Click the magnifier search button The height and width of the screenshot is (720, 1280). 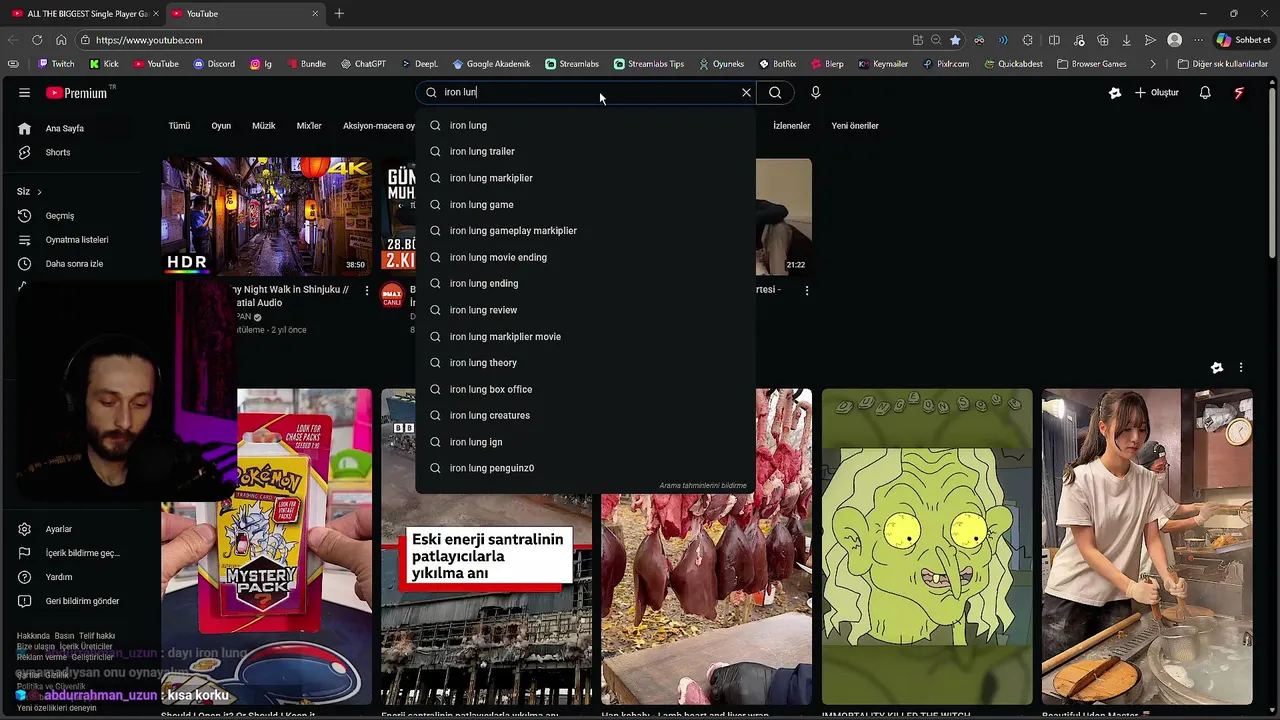(775, 92)
